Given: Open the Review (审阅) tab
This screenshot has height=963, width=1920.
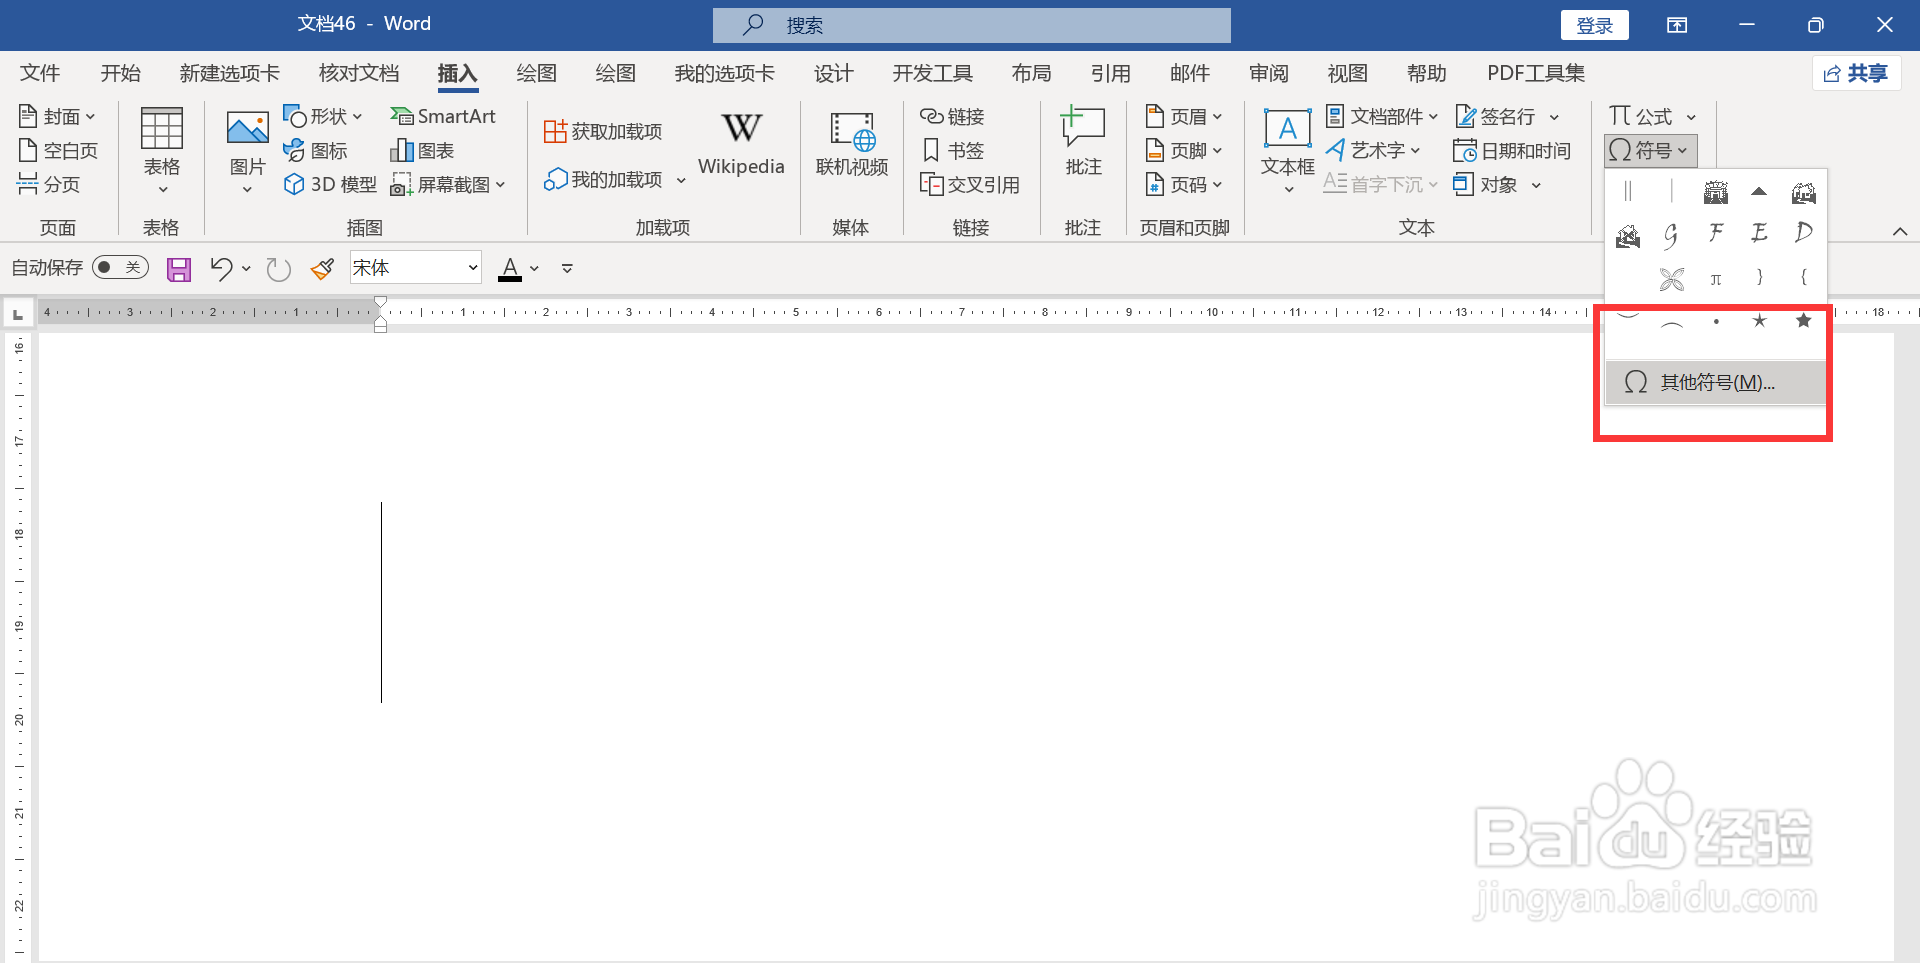Looking at the screenshot, I should click(1268, 73).
